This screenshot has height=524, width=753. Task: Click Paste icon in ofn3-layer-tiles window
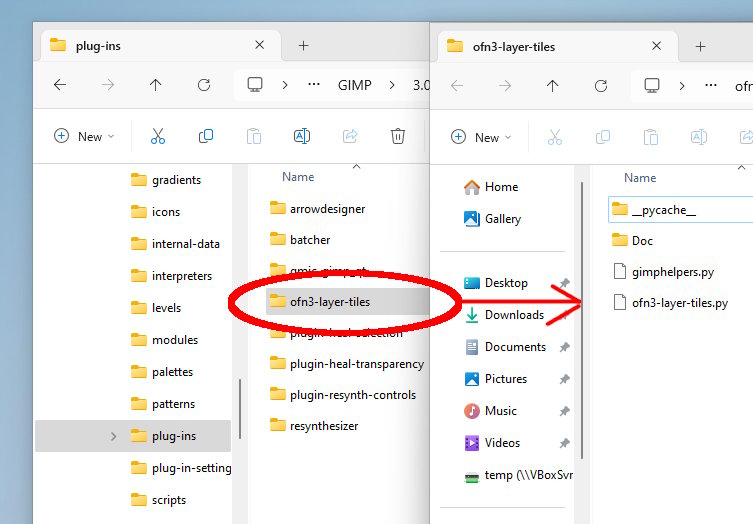[651, 137]
